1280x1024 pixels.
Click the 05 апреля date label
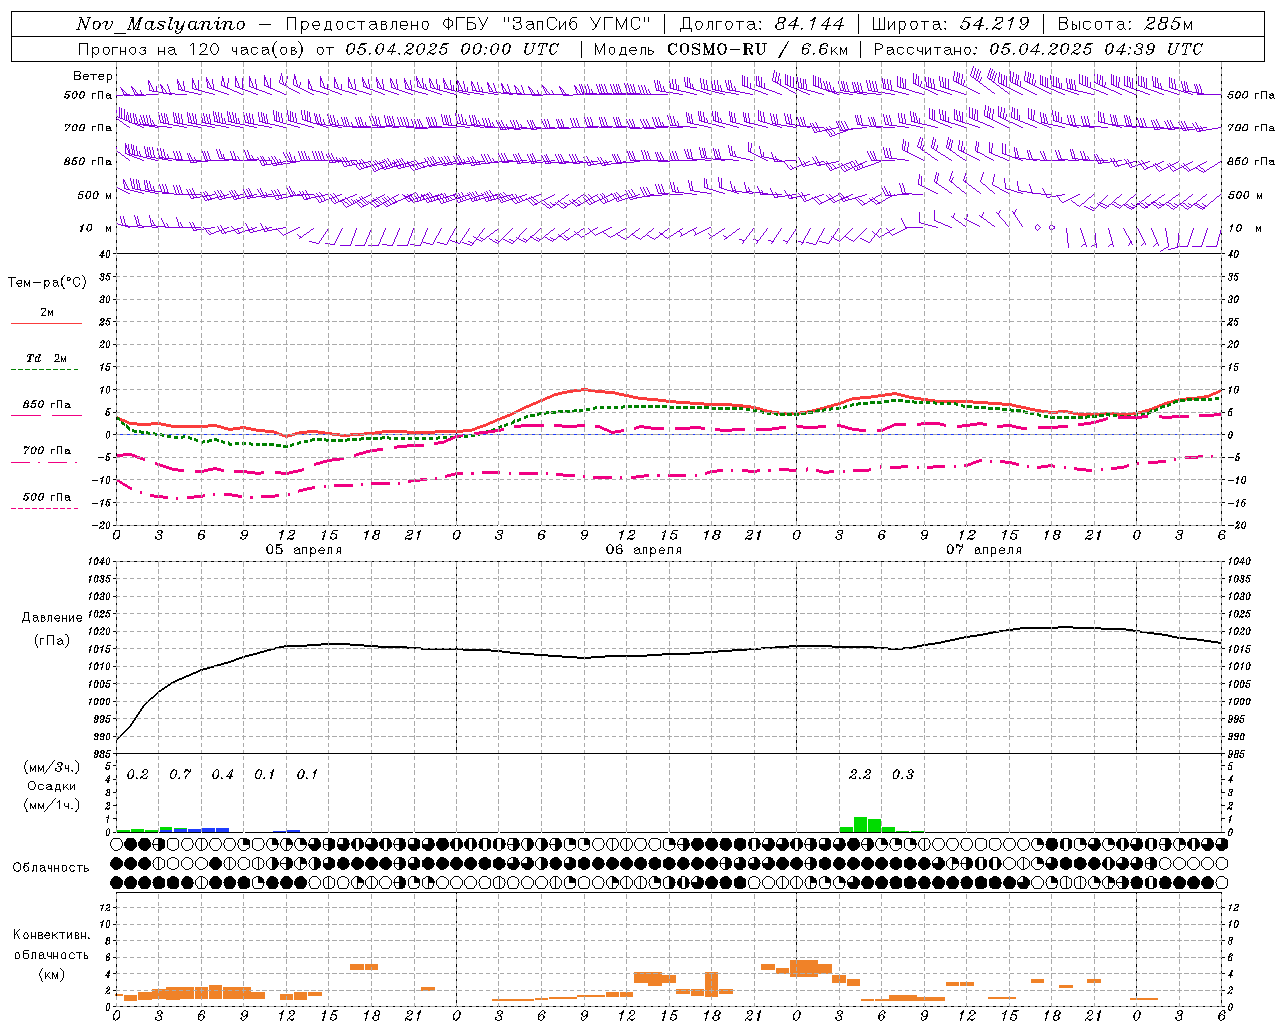coord(303,550)
